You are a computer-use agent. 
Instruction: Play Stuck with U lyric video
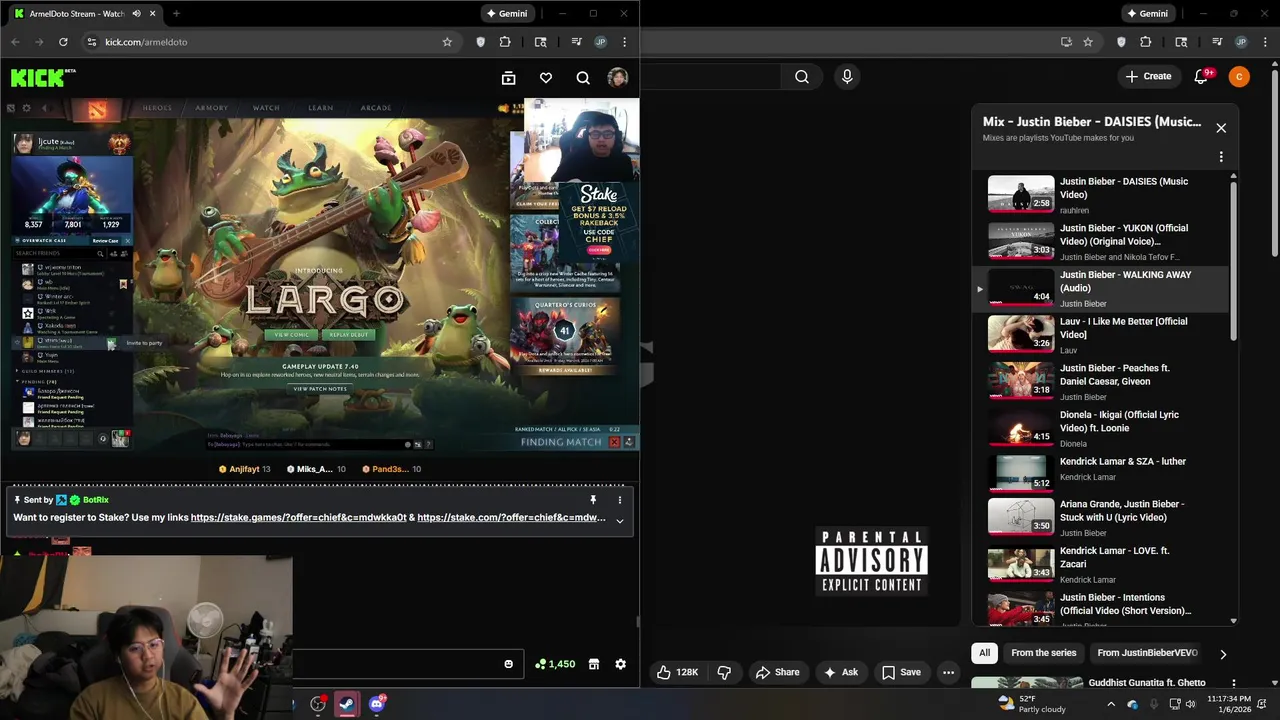1099,518
